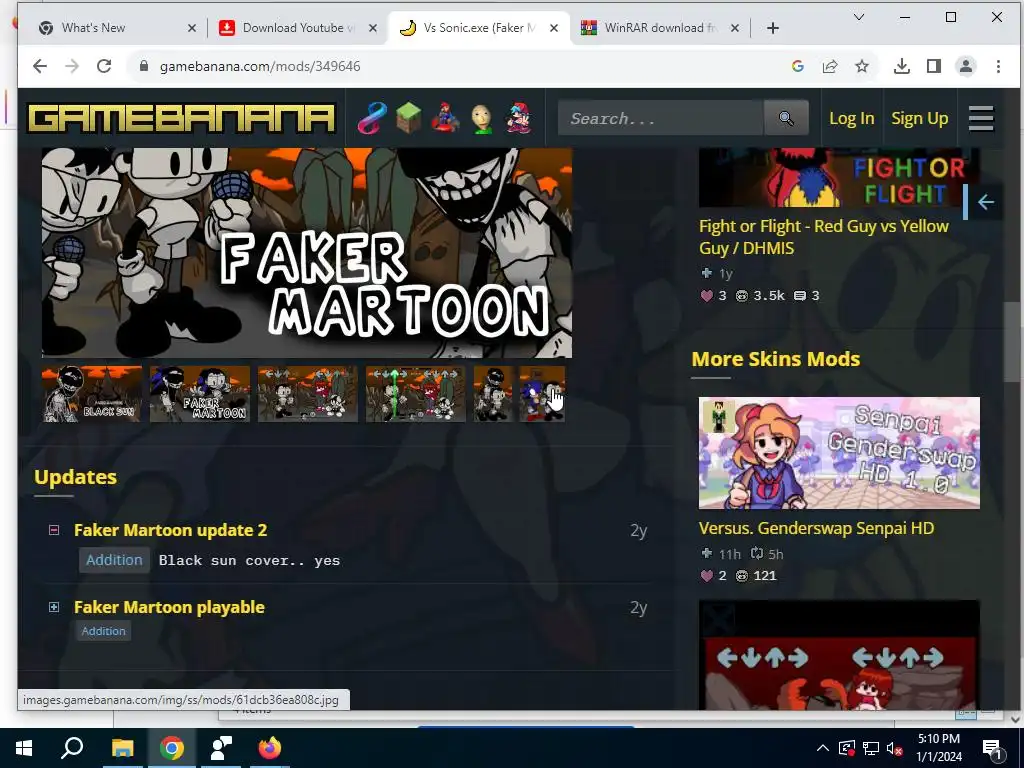Image resolution: width=1024 pixels, height=768 pixels.
Task: Click the GameBanana logo
Action: pos(182,118)
